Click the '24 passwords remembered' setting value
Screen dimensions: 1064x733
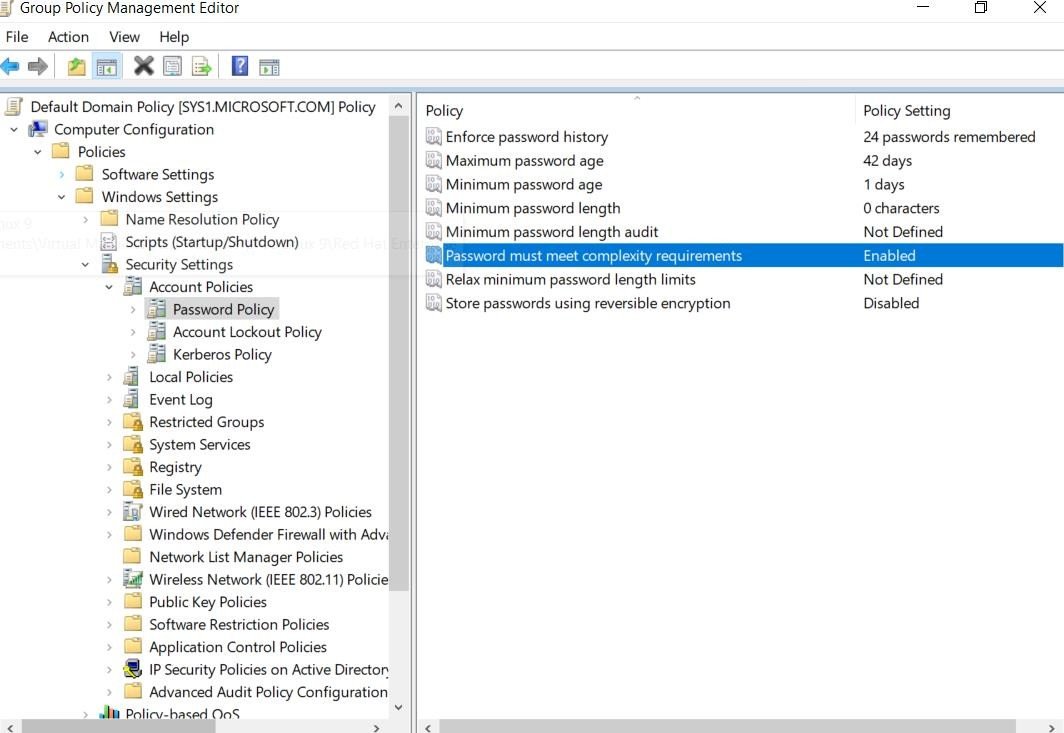949,136
